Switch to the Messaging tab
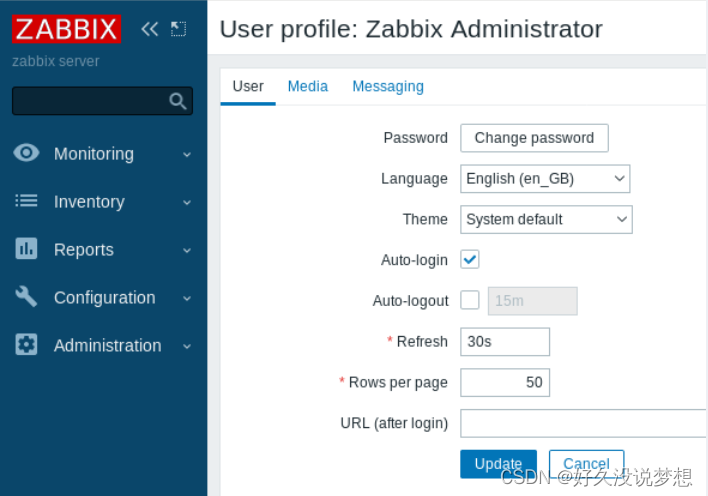 388,86
